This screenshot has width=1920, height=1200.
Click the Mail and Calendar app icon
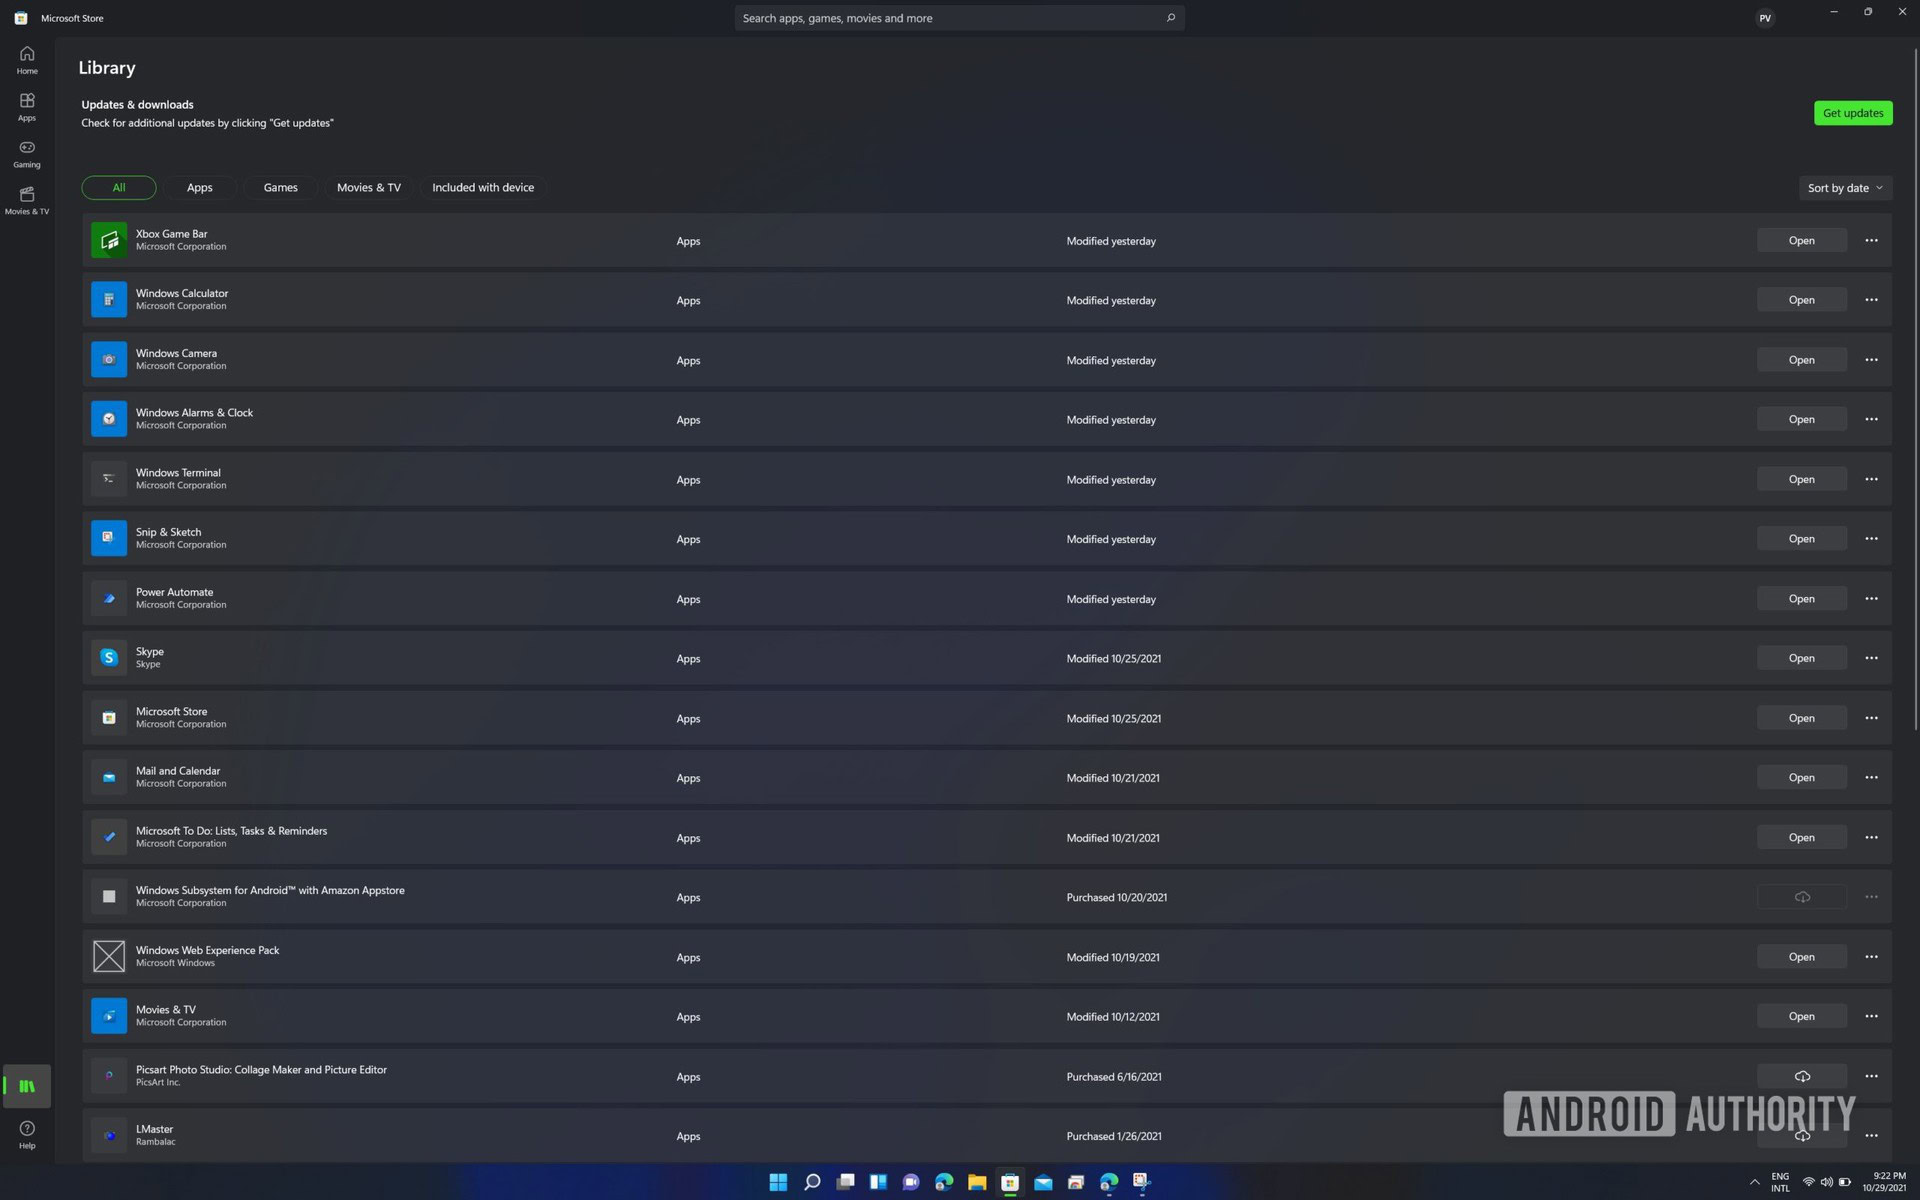coord(108,777)
